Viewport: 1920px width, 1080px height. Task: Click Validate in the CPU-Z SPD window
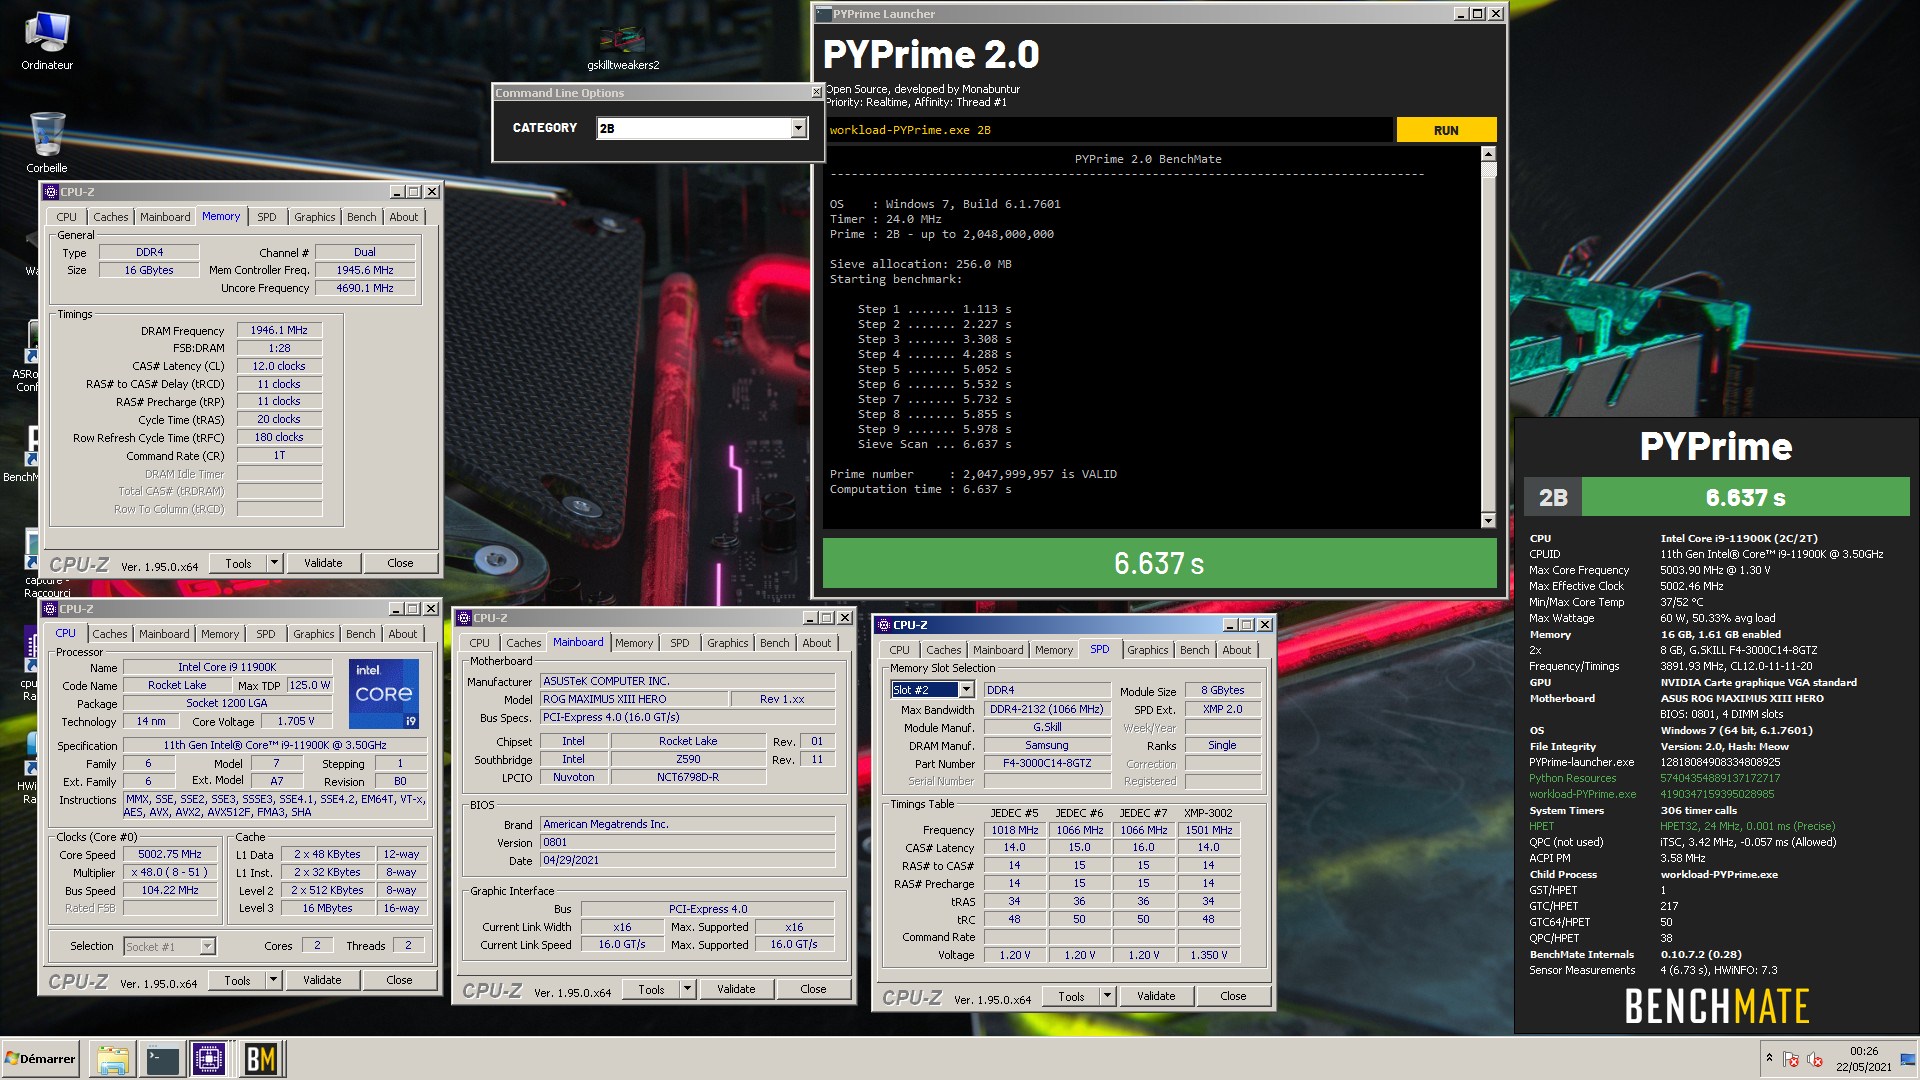[x=1156, y=996]
